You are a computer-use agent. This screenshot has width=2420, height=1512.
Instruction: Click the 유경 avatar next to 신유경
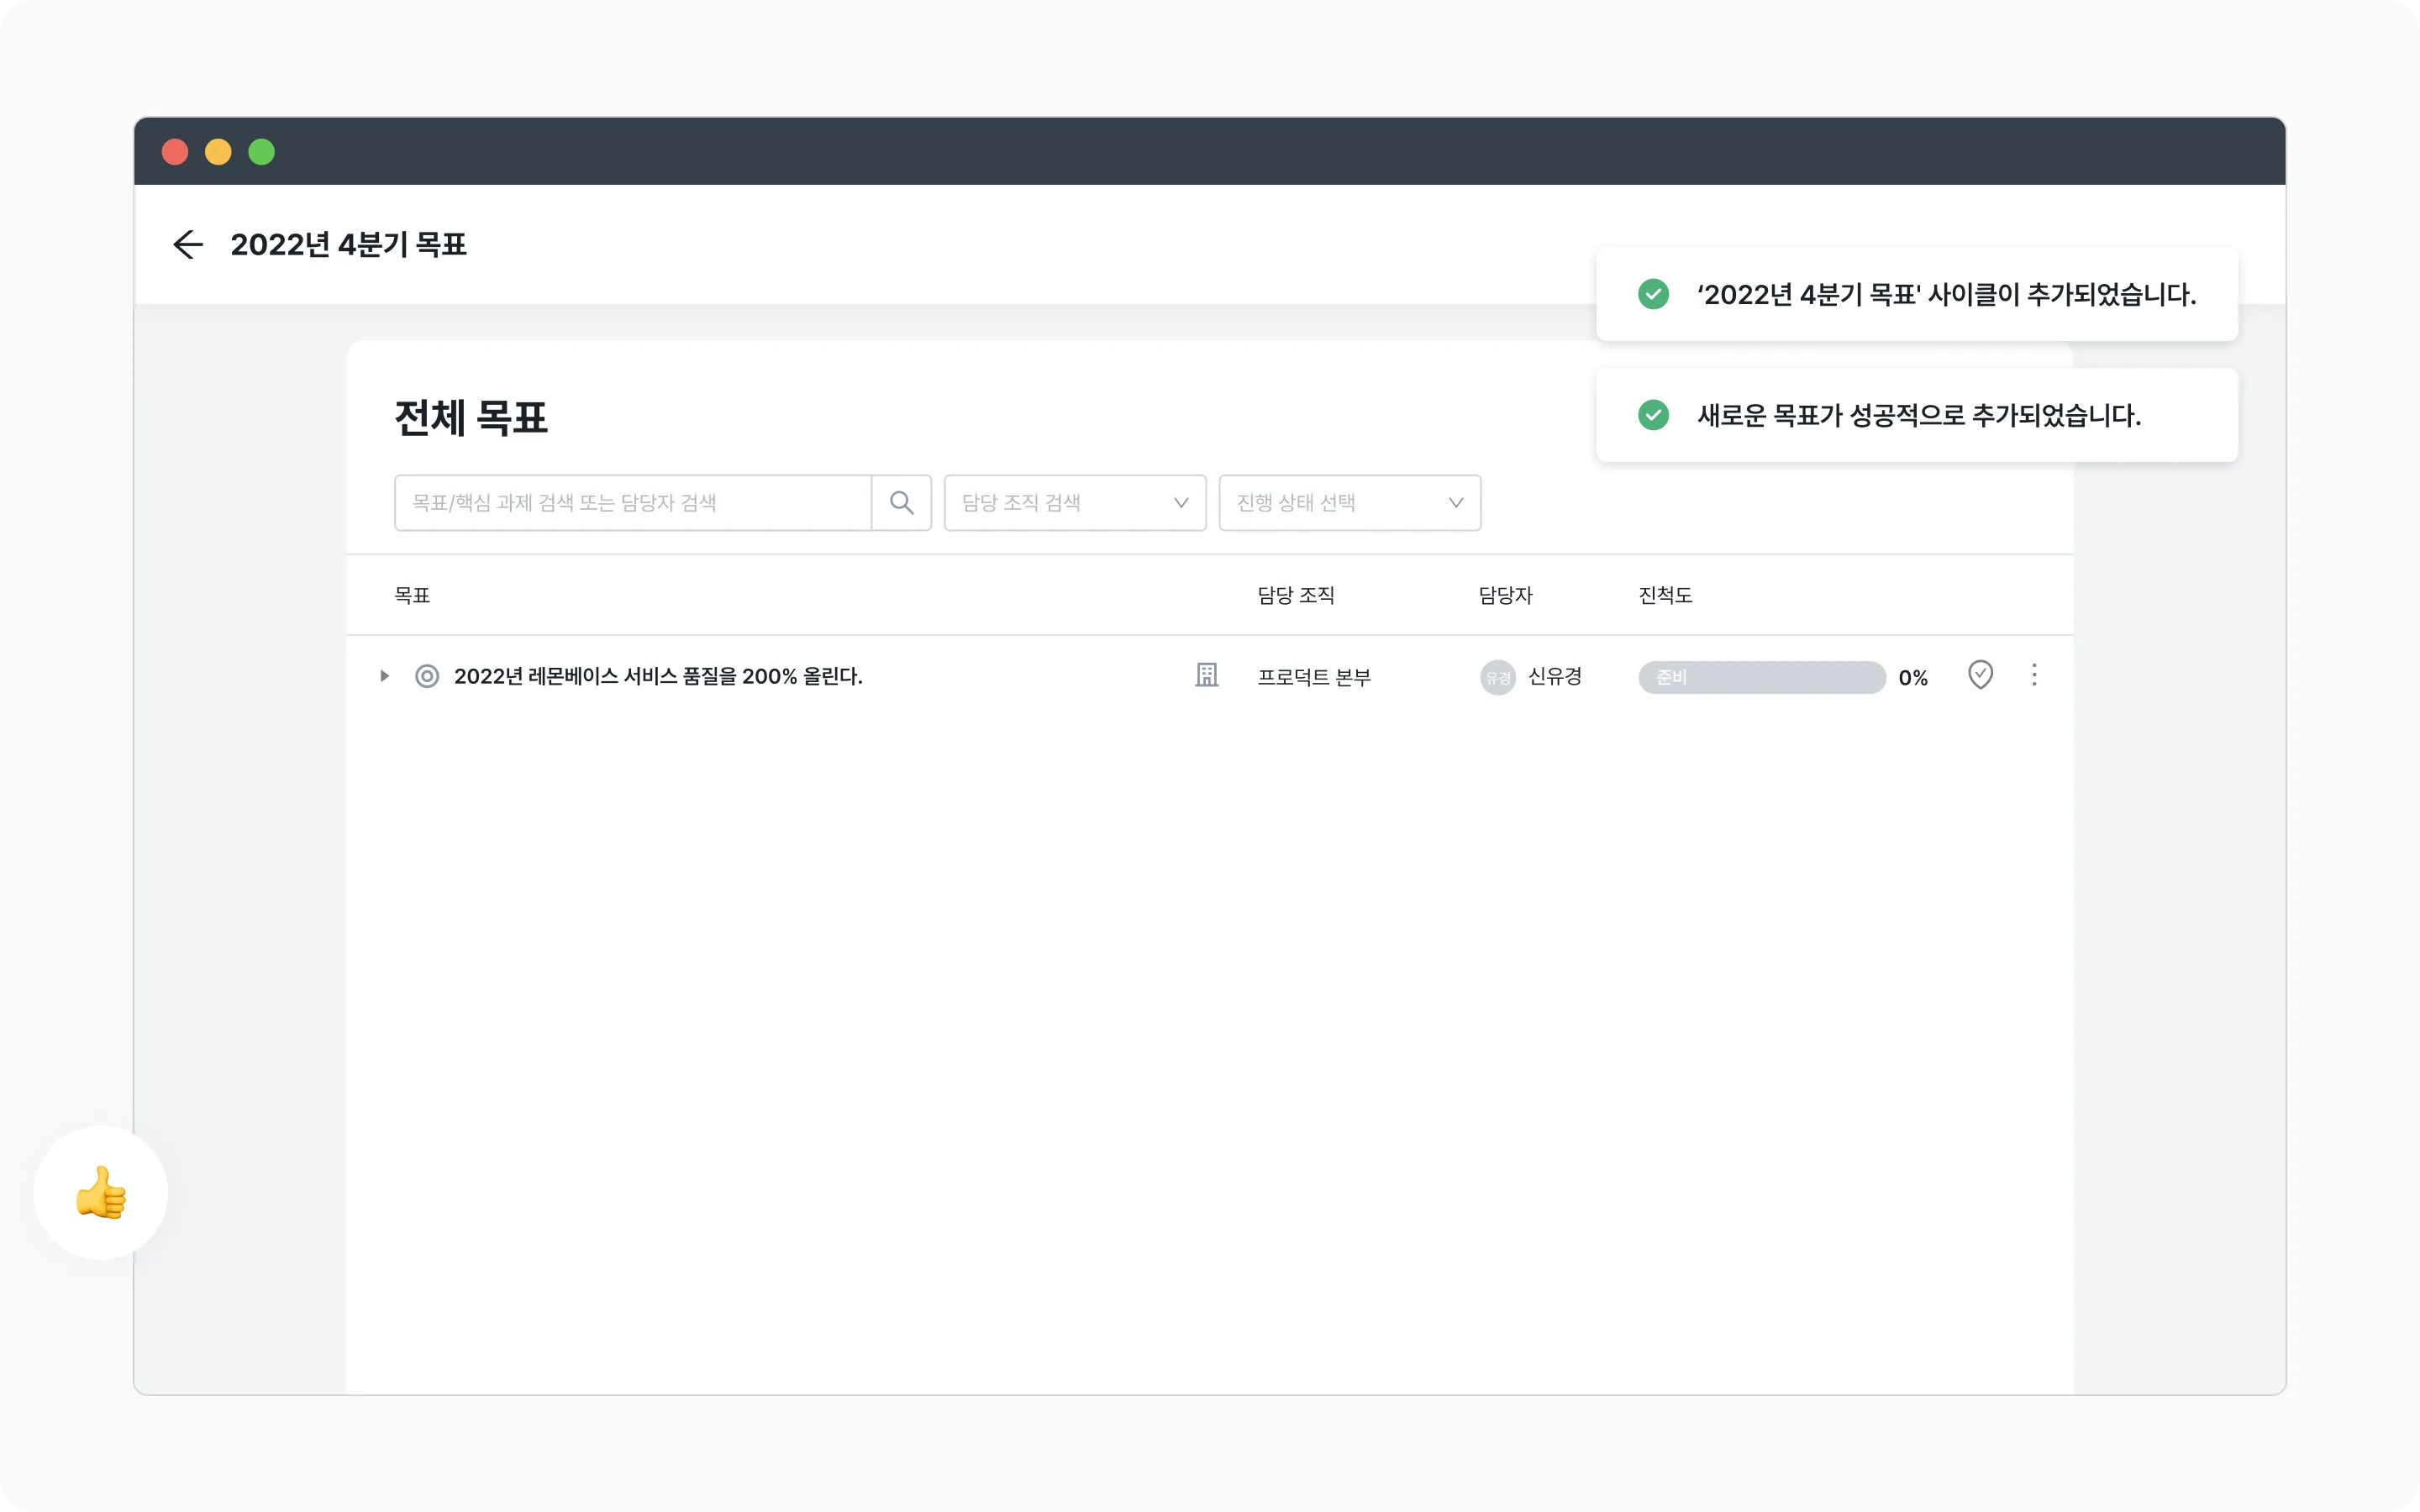click(x=1497, y=677)
